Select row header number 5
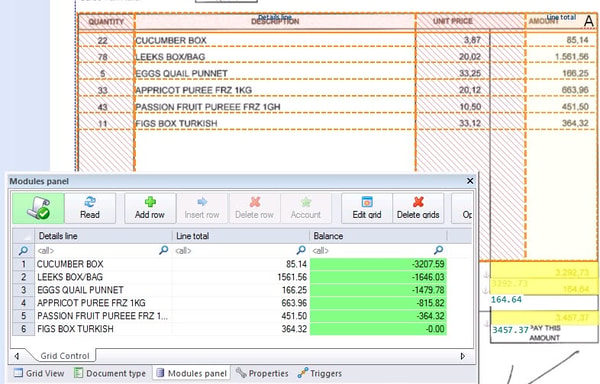 point(24,316)
